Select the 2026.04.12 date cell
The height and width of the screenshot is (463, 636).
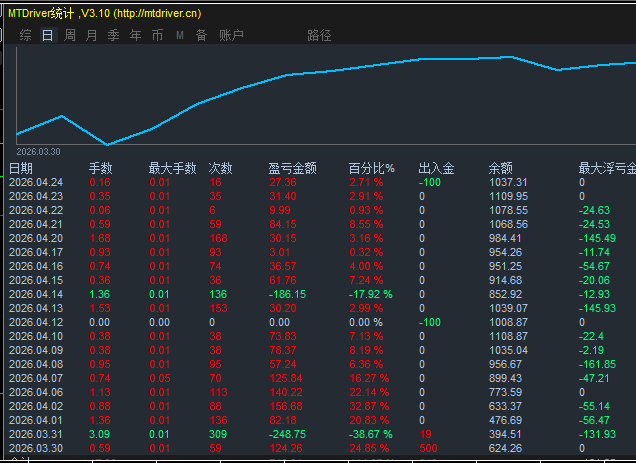36,322
